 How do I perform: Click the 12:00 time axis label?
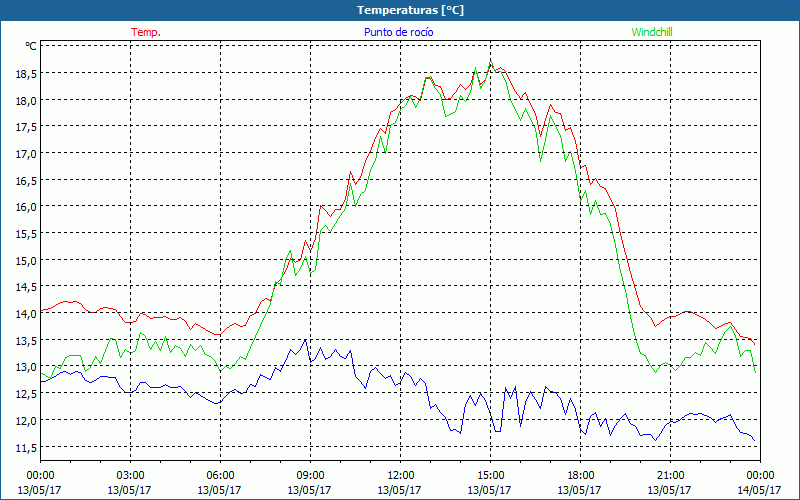pyautogui.click(x=401, y=475)
